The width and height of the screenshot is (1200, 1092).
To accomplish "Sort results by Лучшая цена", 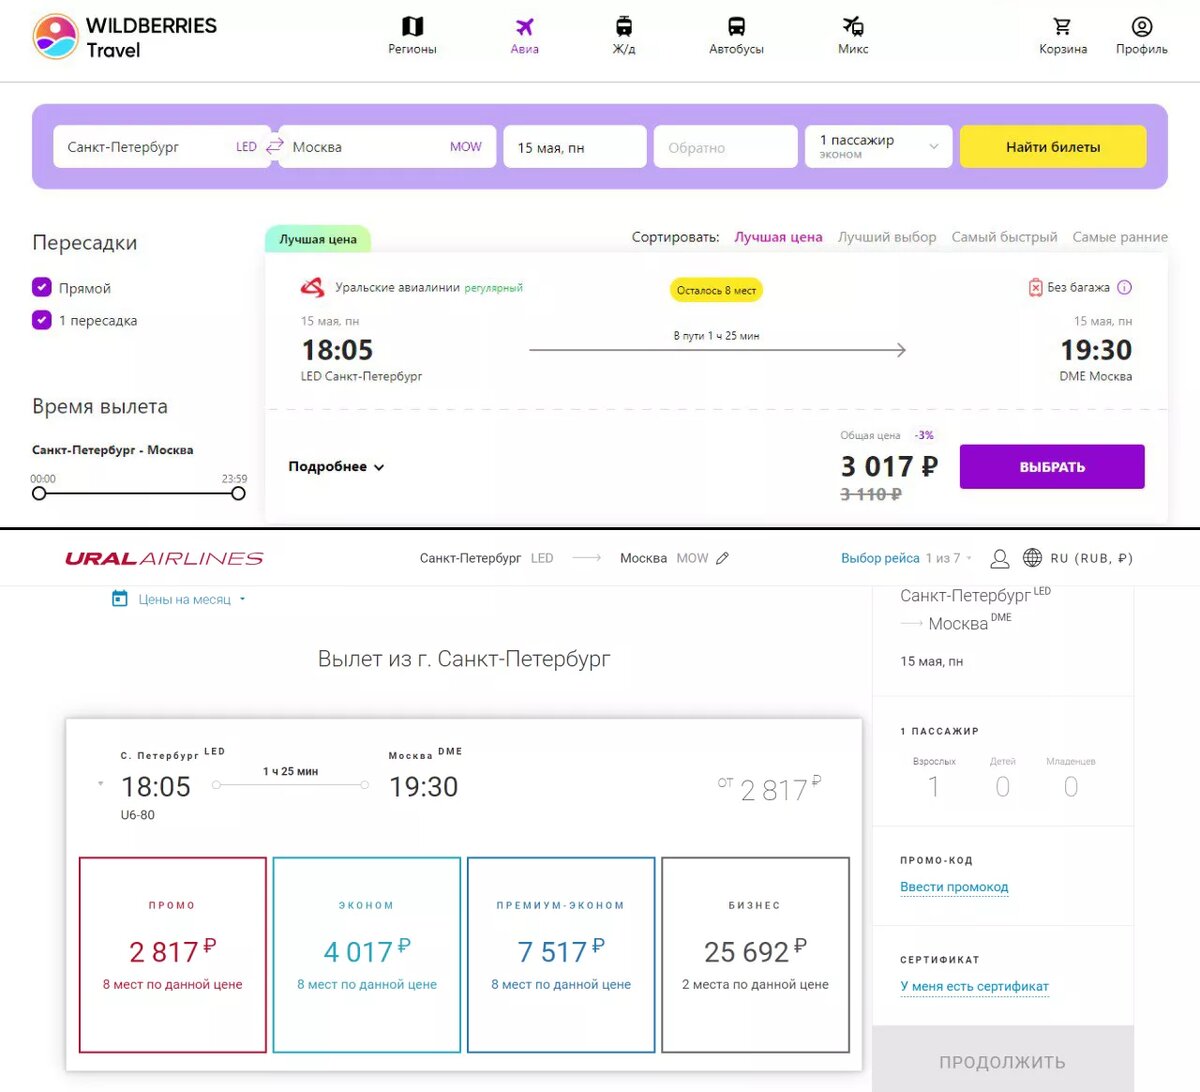I will tap(778, 237).
